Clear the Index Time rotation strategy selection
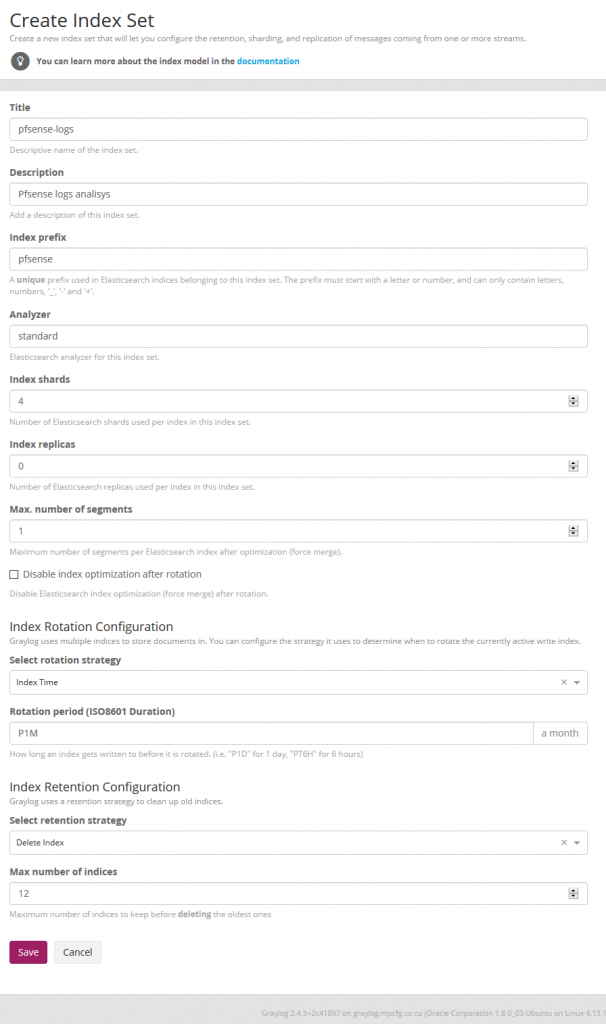 [x=564, y=682]
